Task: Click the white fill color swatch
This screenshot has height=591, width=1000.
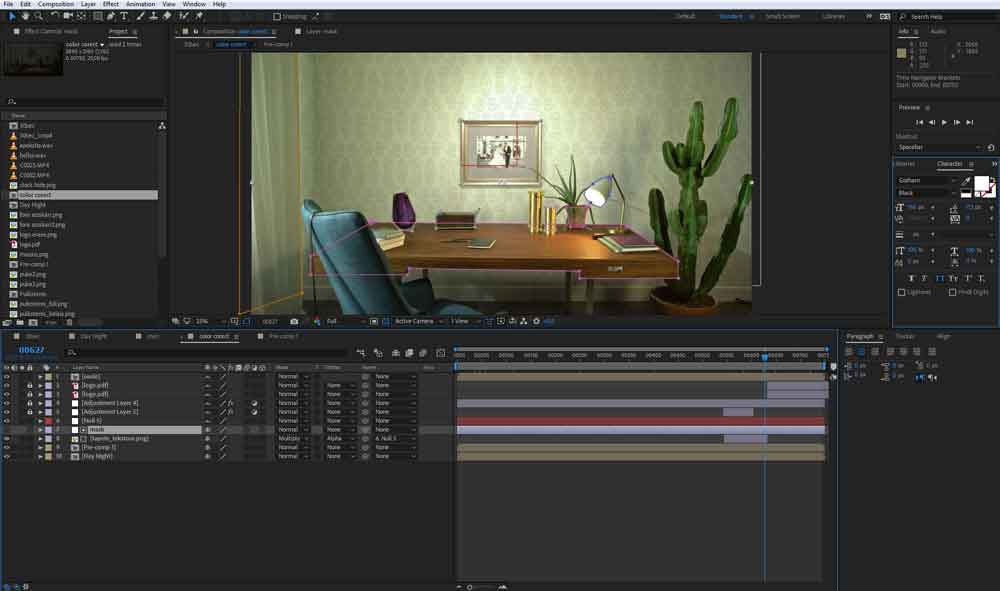Action: [981, 183]
